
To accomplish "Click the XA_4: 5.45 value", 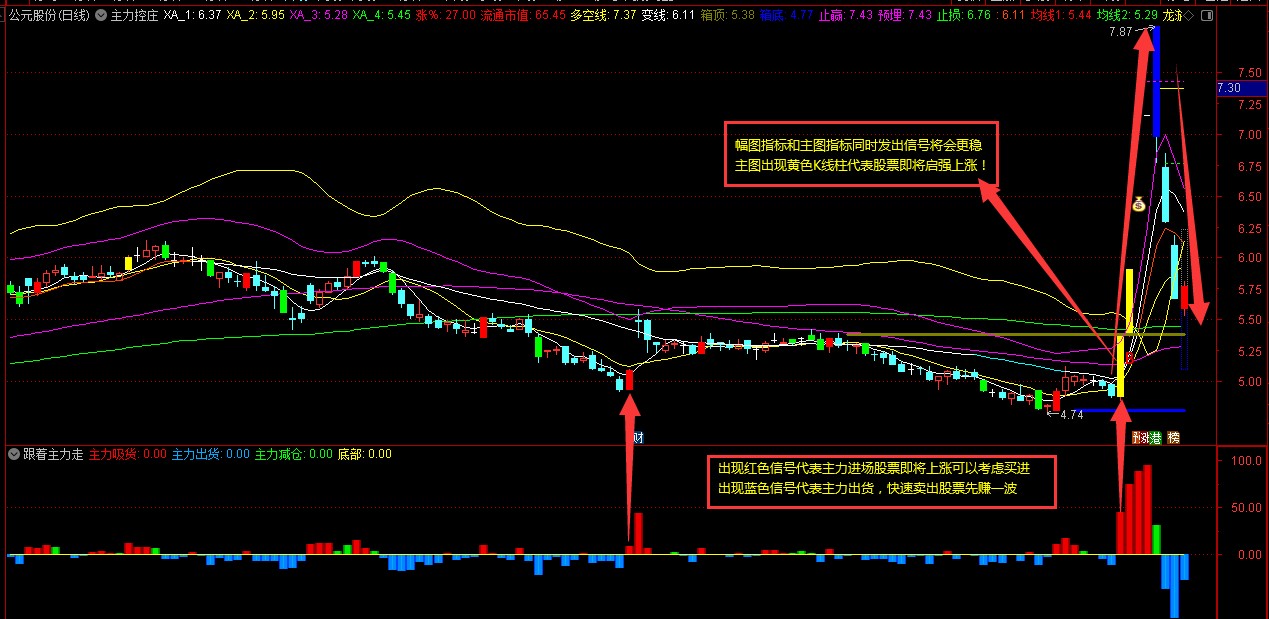I will 382,16.
